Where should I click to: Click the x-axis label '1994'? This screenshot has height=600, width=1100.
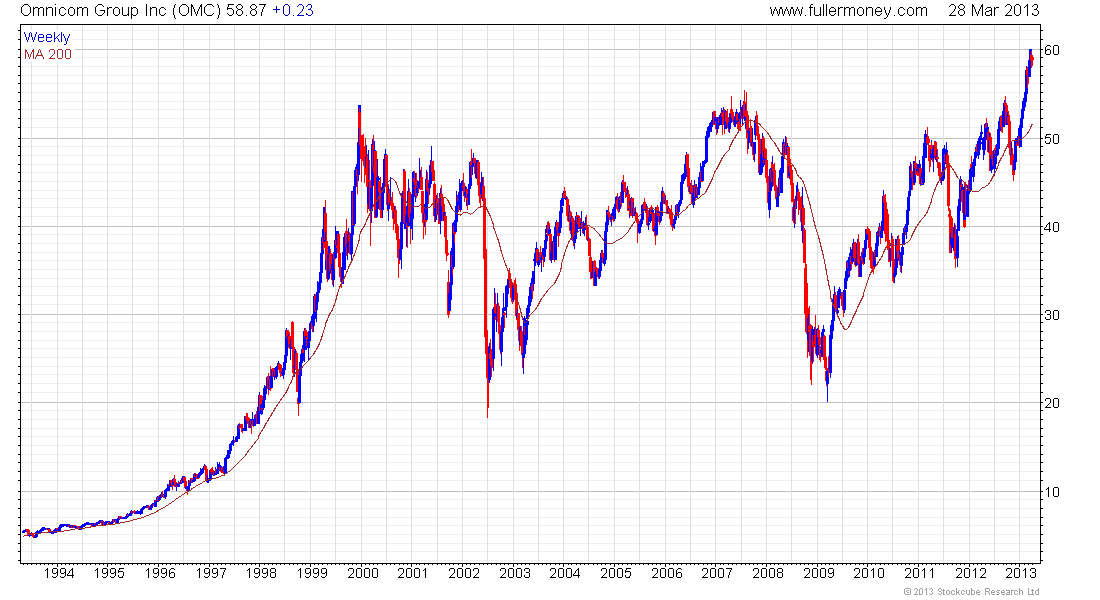pyautogui.click(x=59, y=573)
